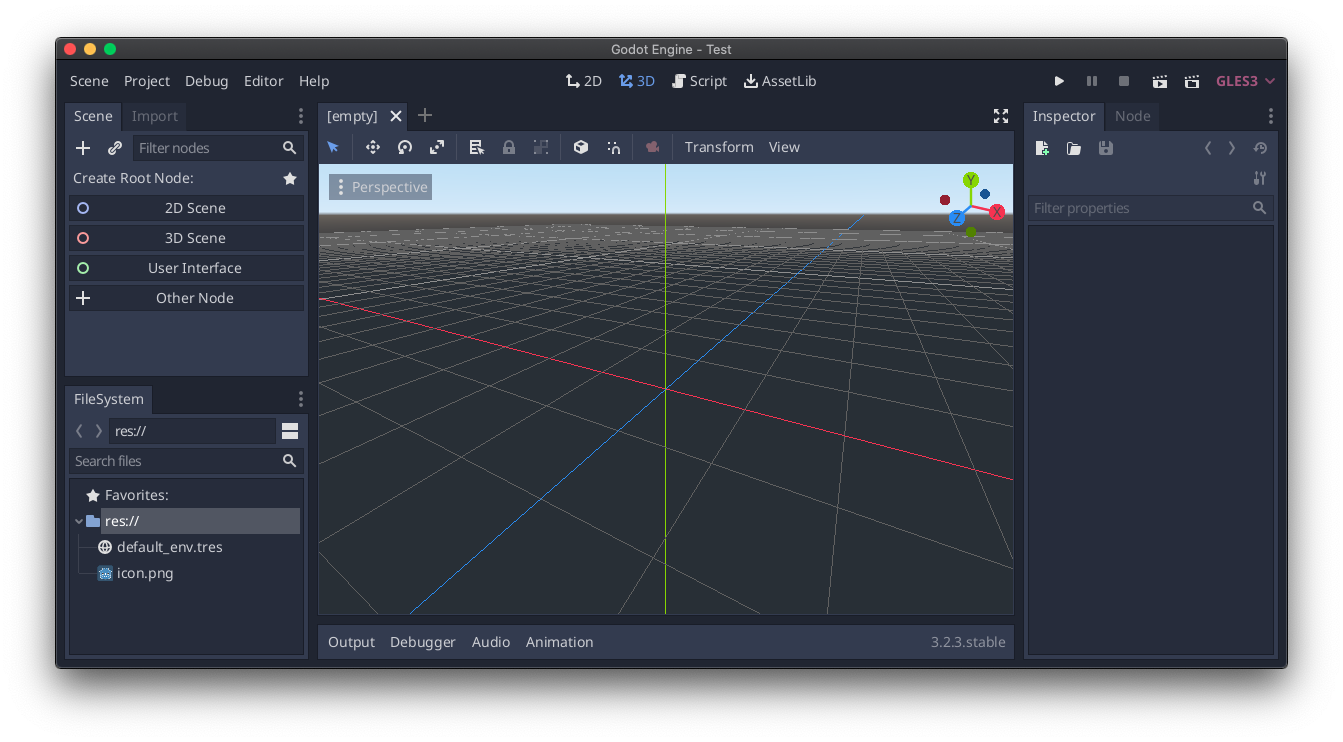
Task: Lock the selected object
Action: pyautogui.click(x=509, y=147)
